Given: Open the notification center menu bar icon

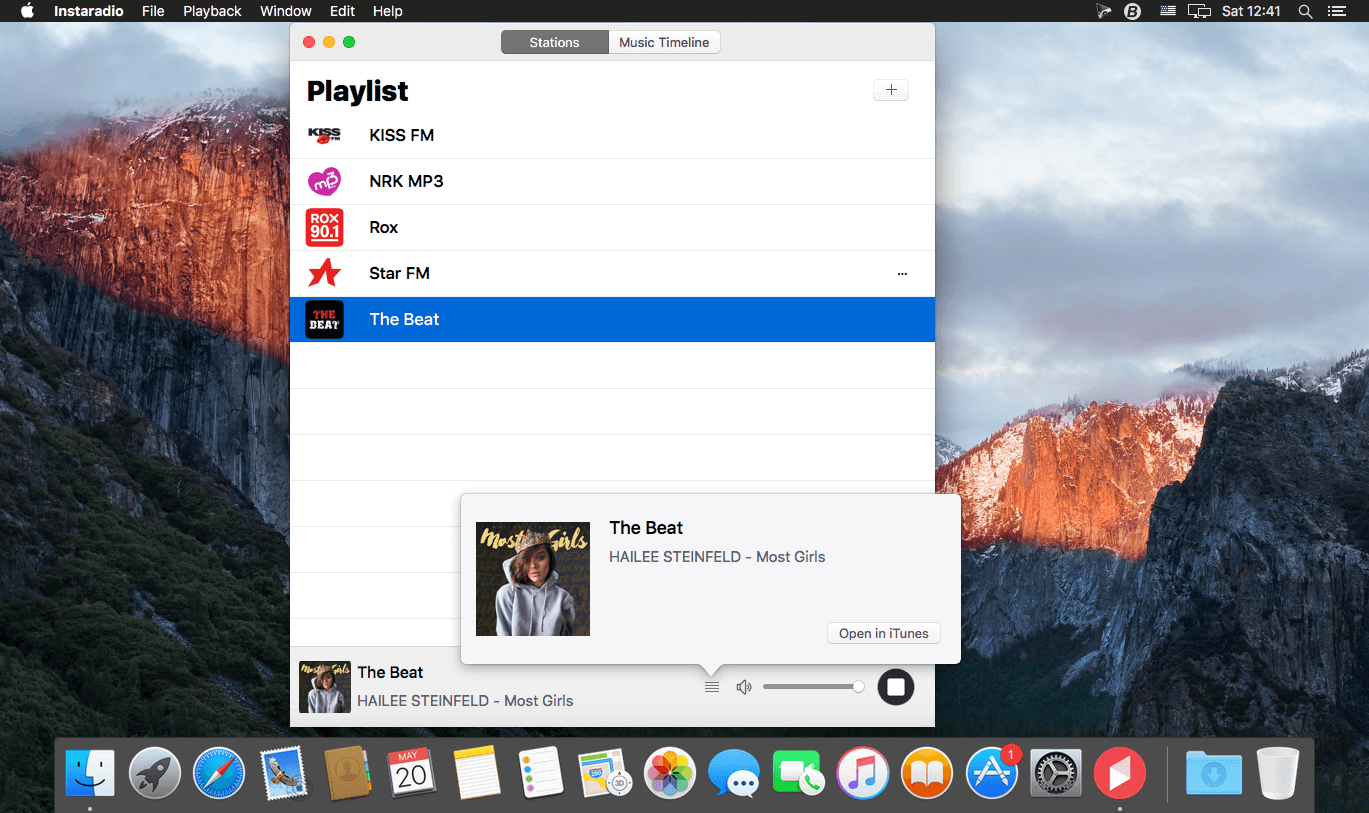Looking at the screenshot, I should click(x=1337, y=11).
